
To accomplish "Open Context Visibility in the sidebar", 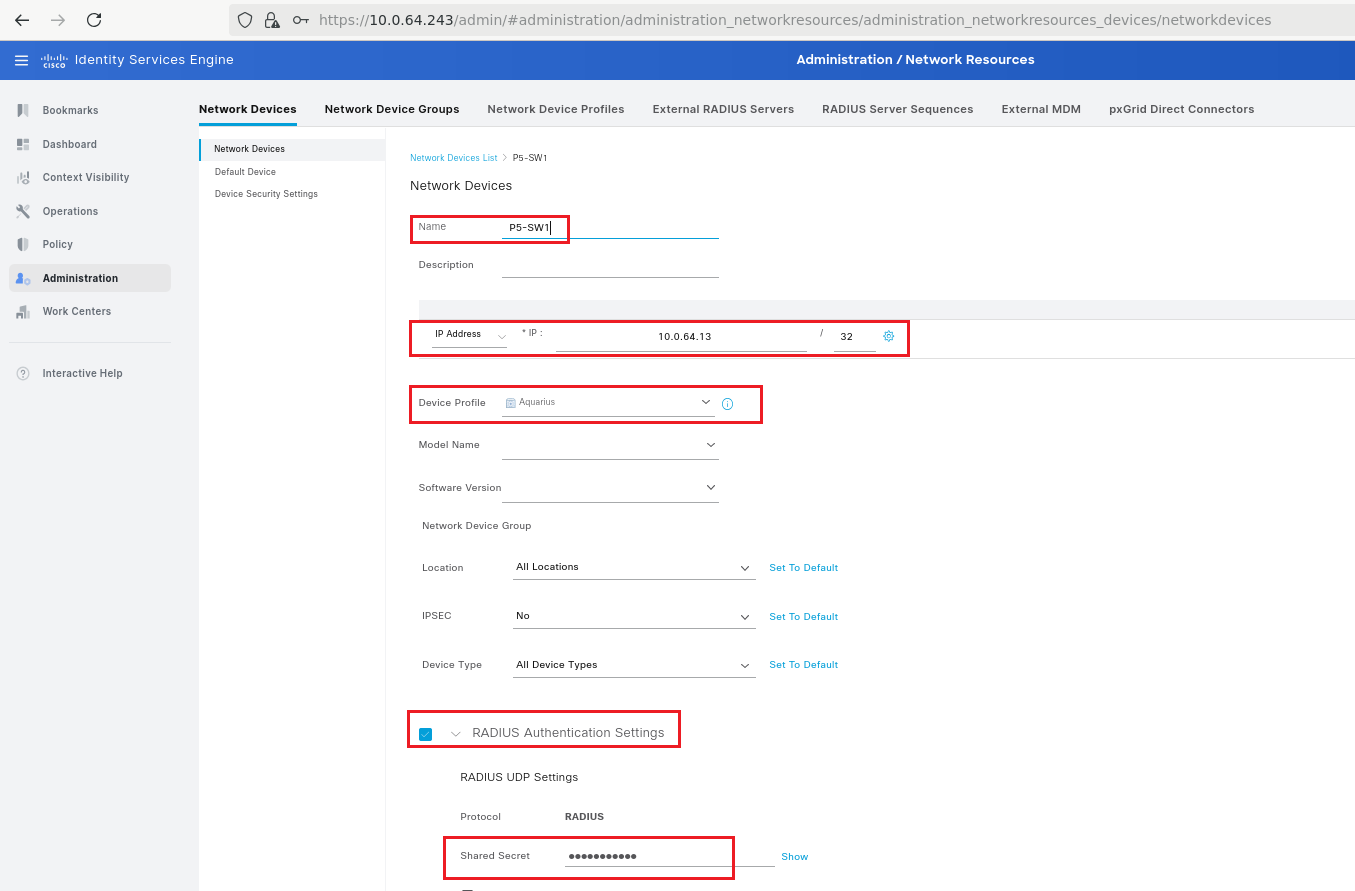I will coord(85,177).
